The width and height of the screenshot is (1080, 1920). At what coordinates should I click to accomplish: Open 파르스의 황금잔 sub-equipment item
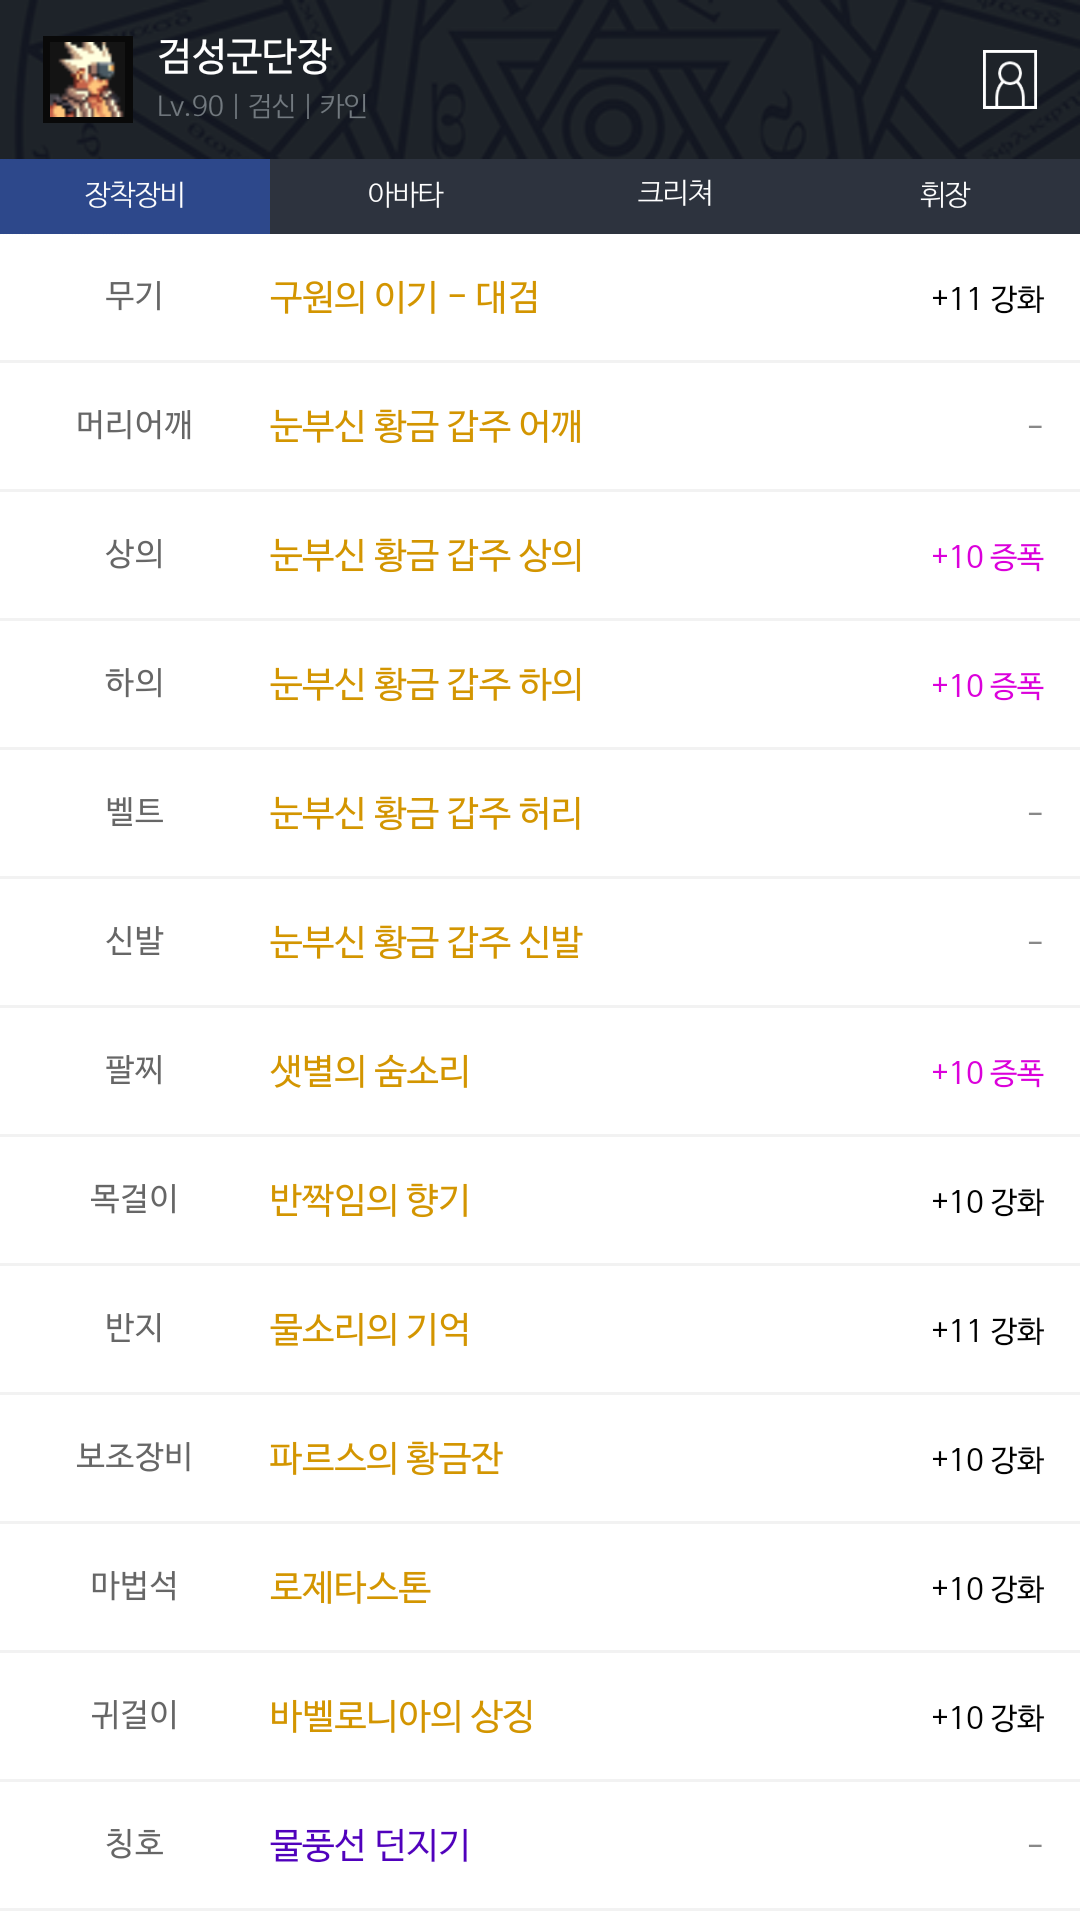[x=385, y=1459]
